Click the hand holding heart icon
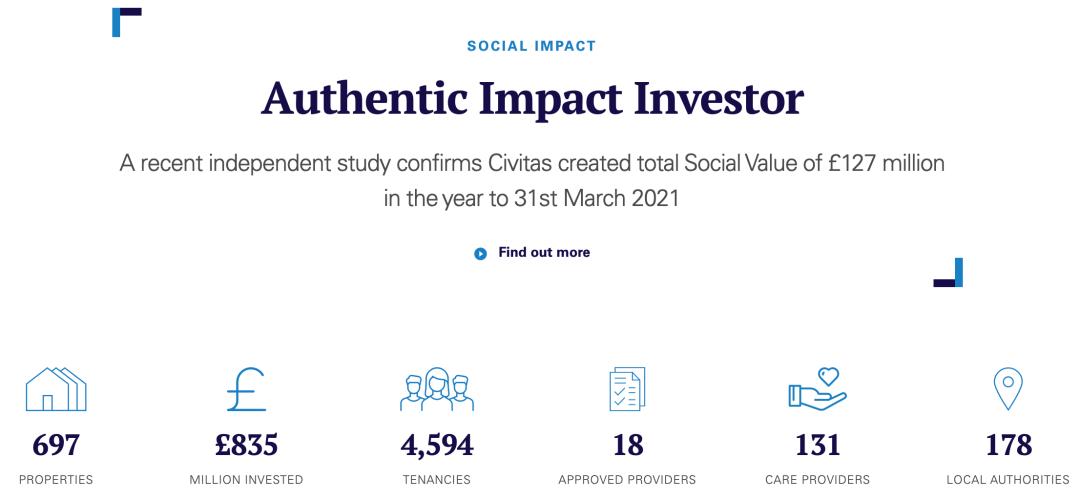 coord(818,389)
